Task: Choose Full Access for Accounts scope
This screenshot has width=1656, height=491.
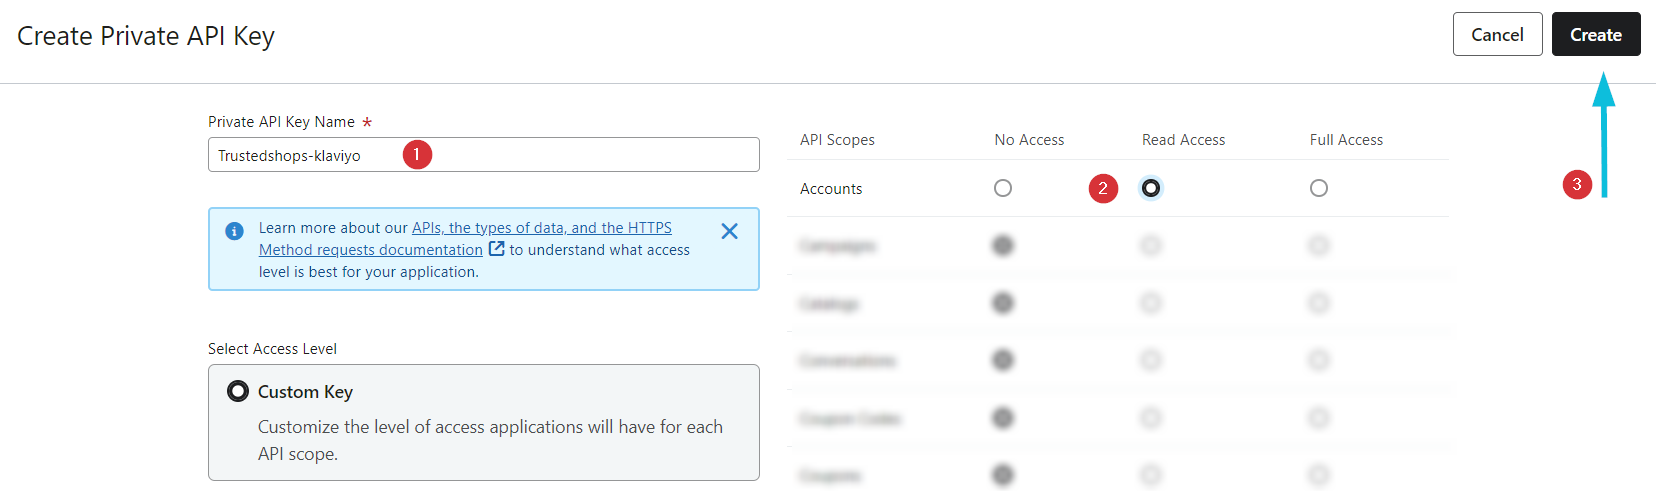Action: pyautogui.click(x=1319, y=188)
